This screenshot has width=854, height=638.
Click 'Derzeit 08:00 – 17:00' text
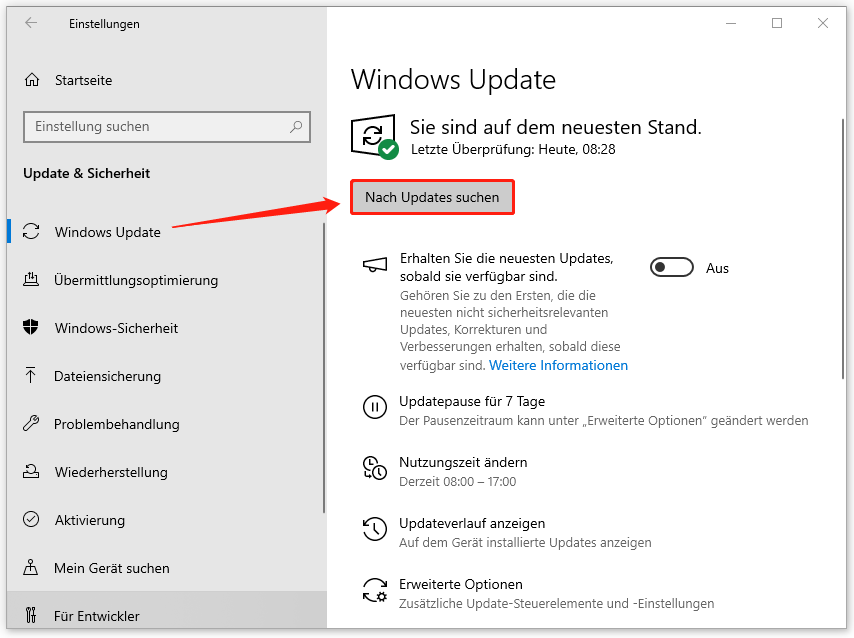(458, 482)
